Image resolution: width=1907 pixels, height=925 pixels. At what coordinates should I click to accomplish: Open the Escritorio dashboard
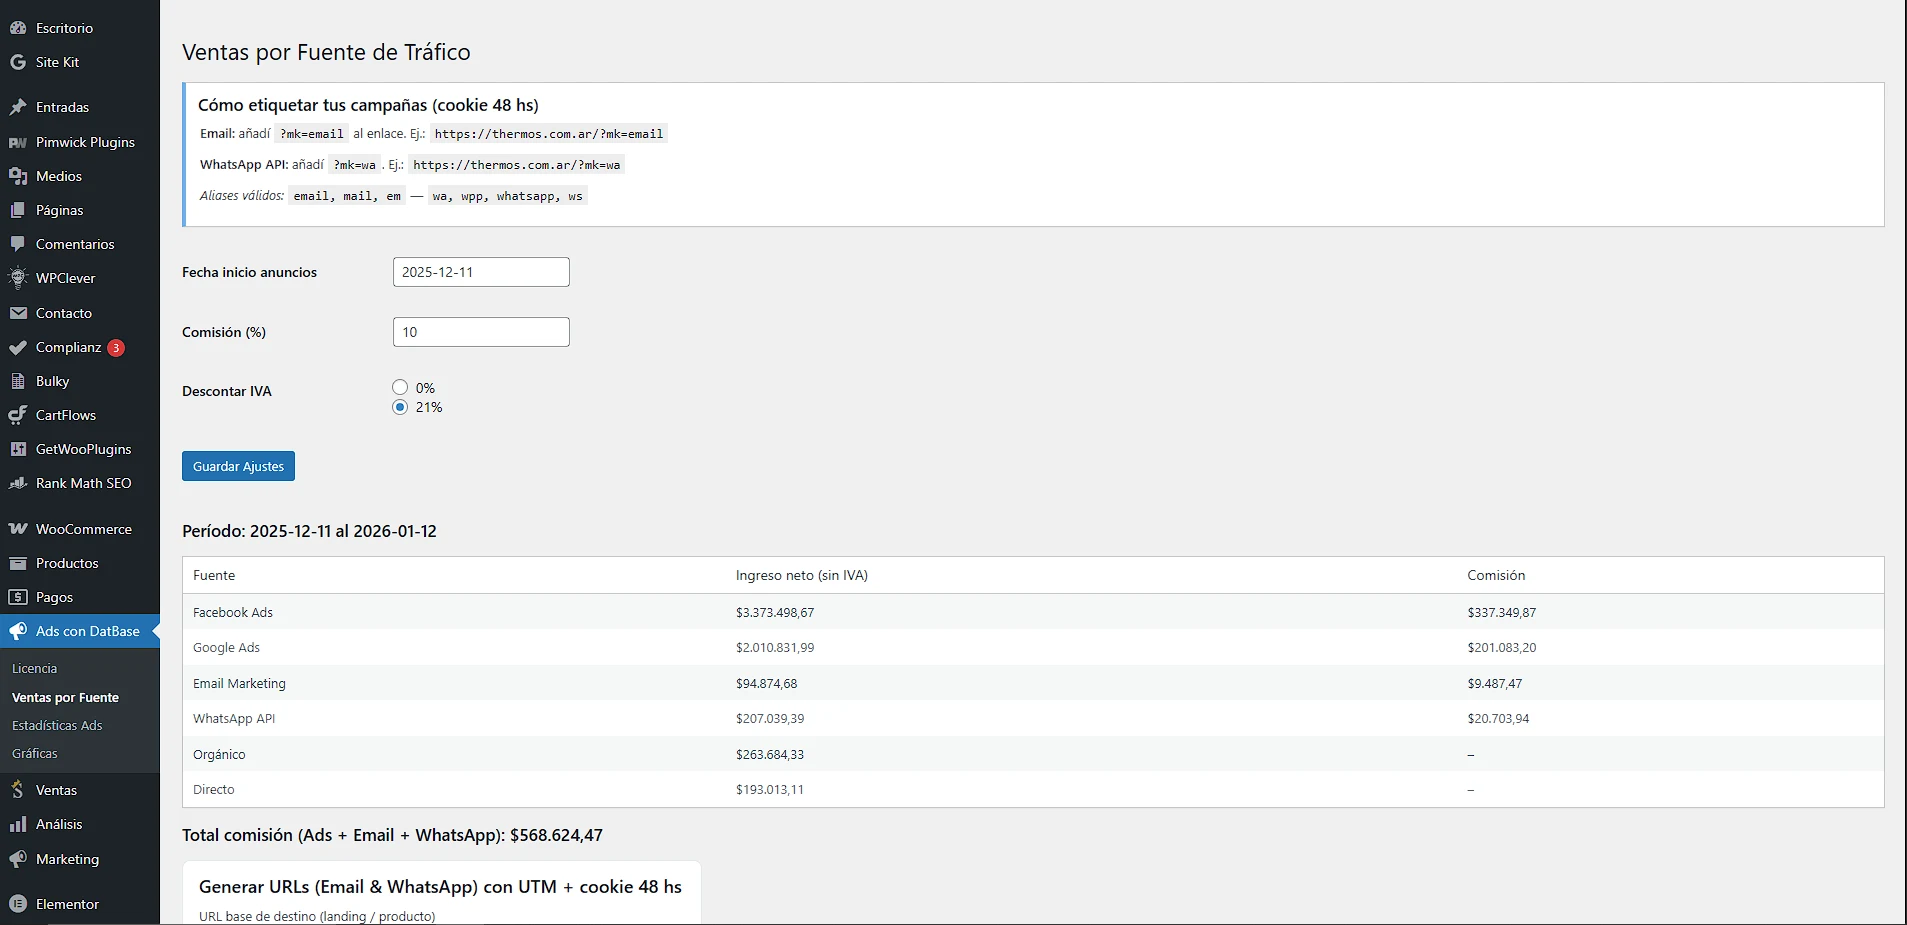[x=64, y=27]
